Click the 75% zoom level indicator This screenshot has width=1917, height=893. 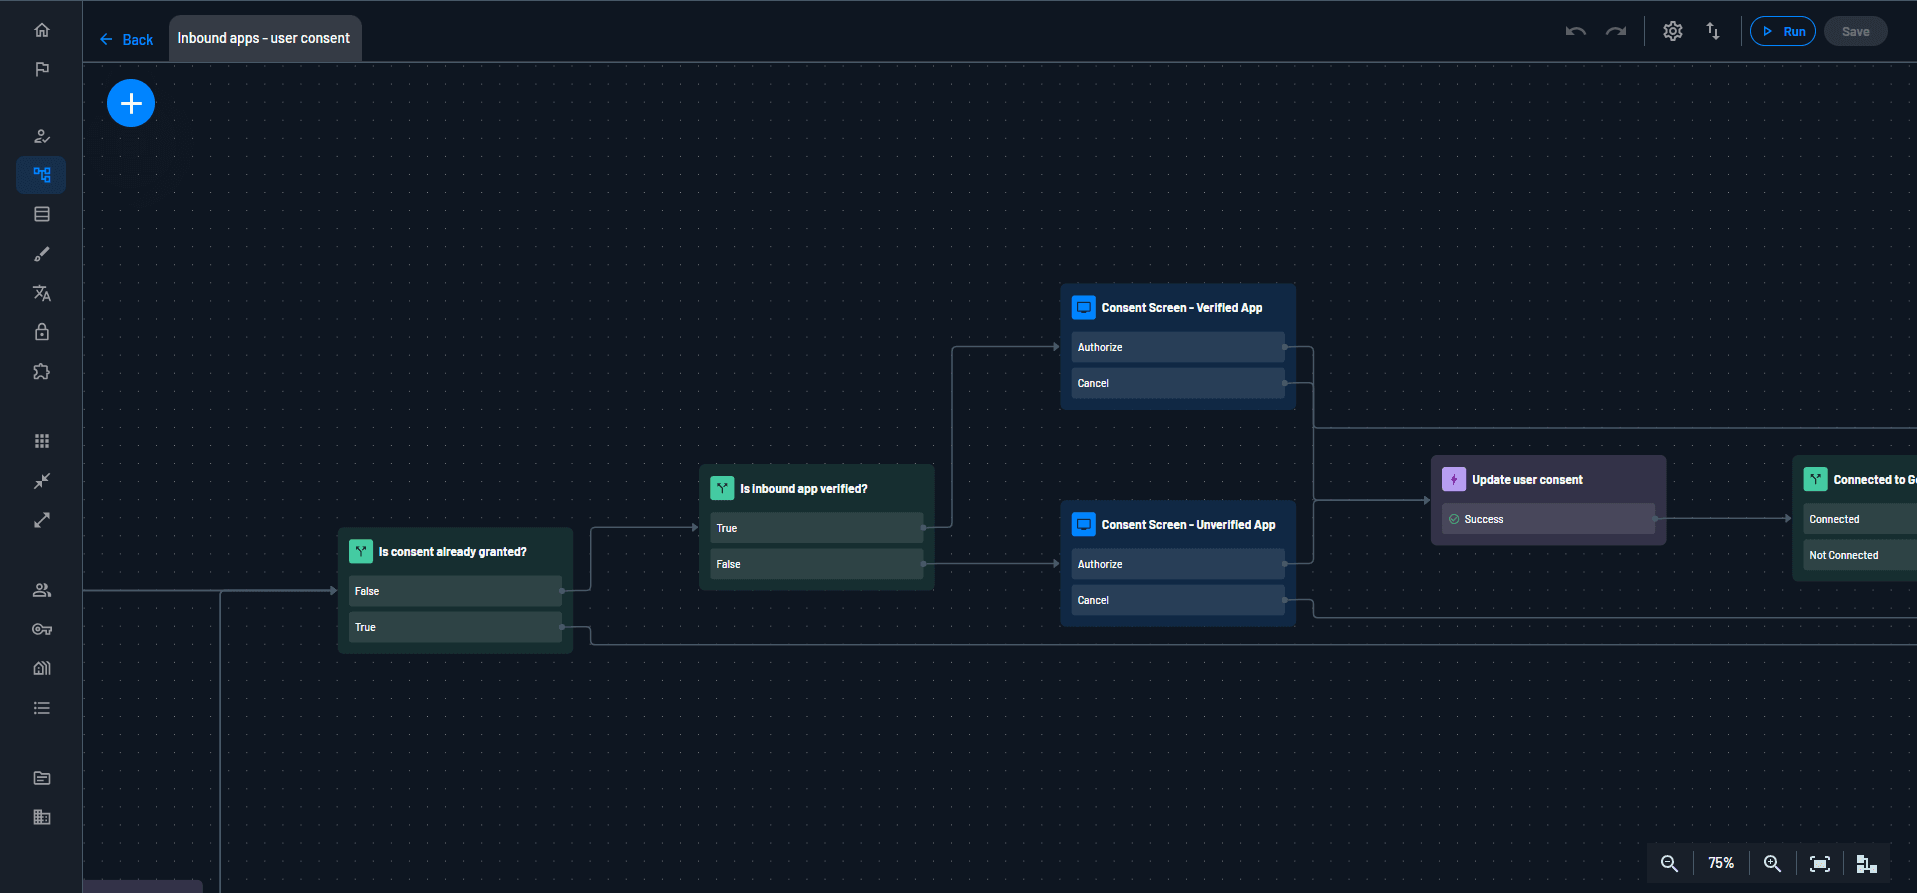(x=1720, y=863)
